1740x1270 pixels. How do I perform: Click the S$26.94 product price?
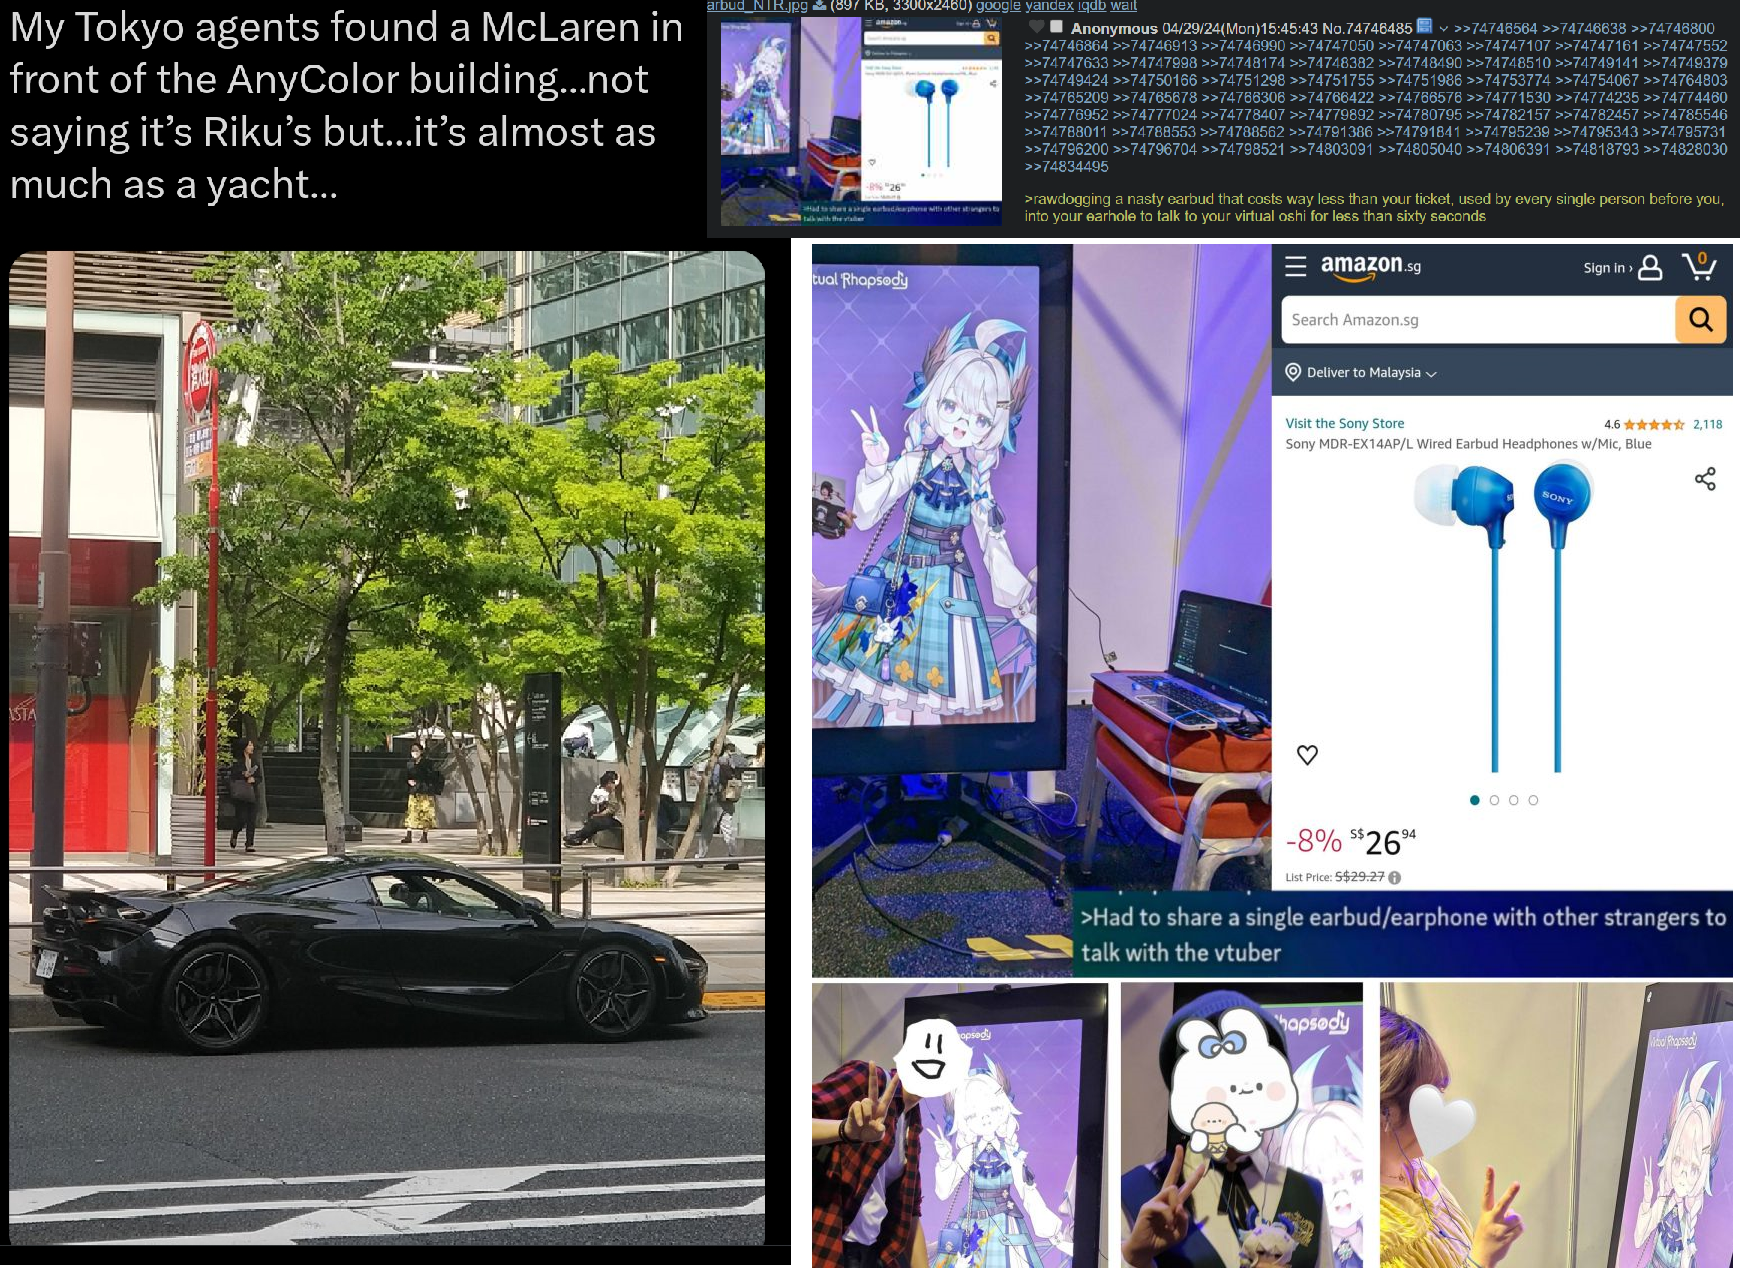1383,842
